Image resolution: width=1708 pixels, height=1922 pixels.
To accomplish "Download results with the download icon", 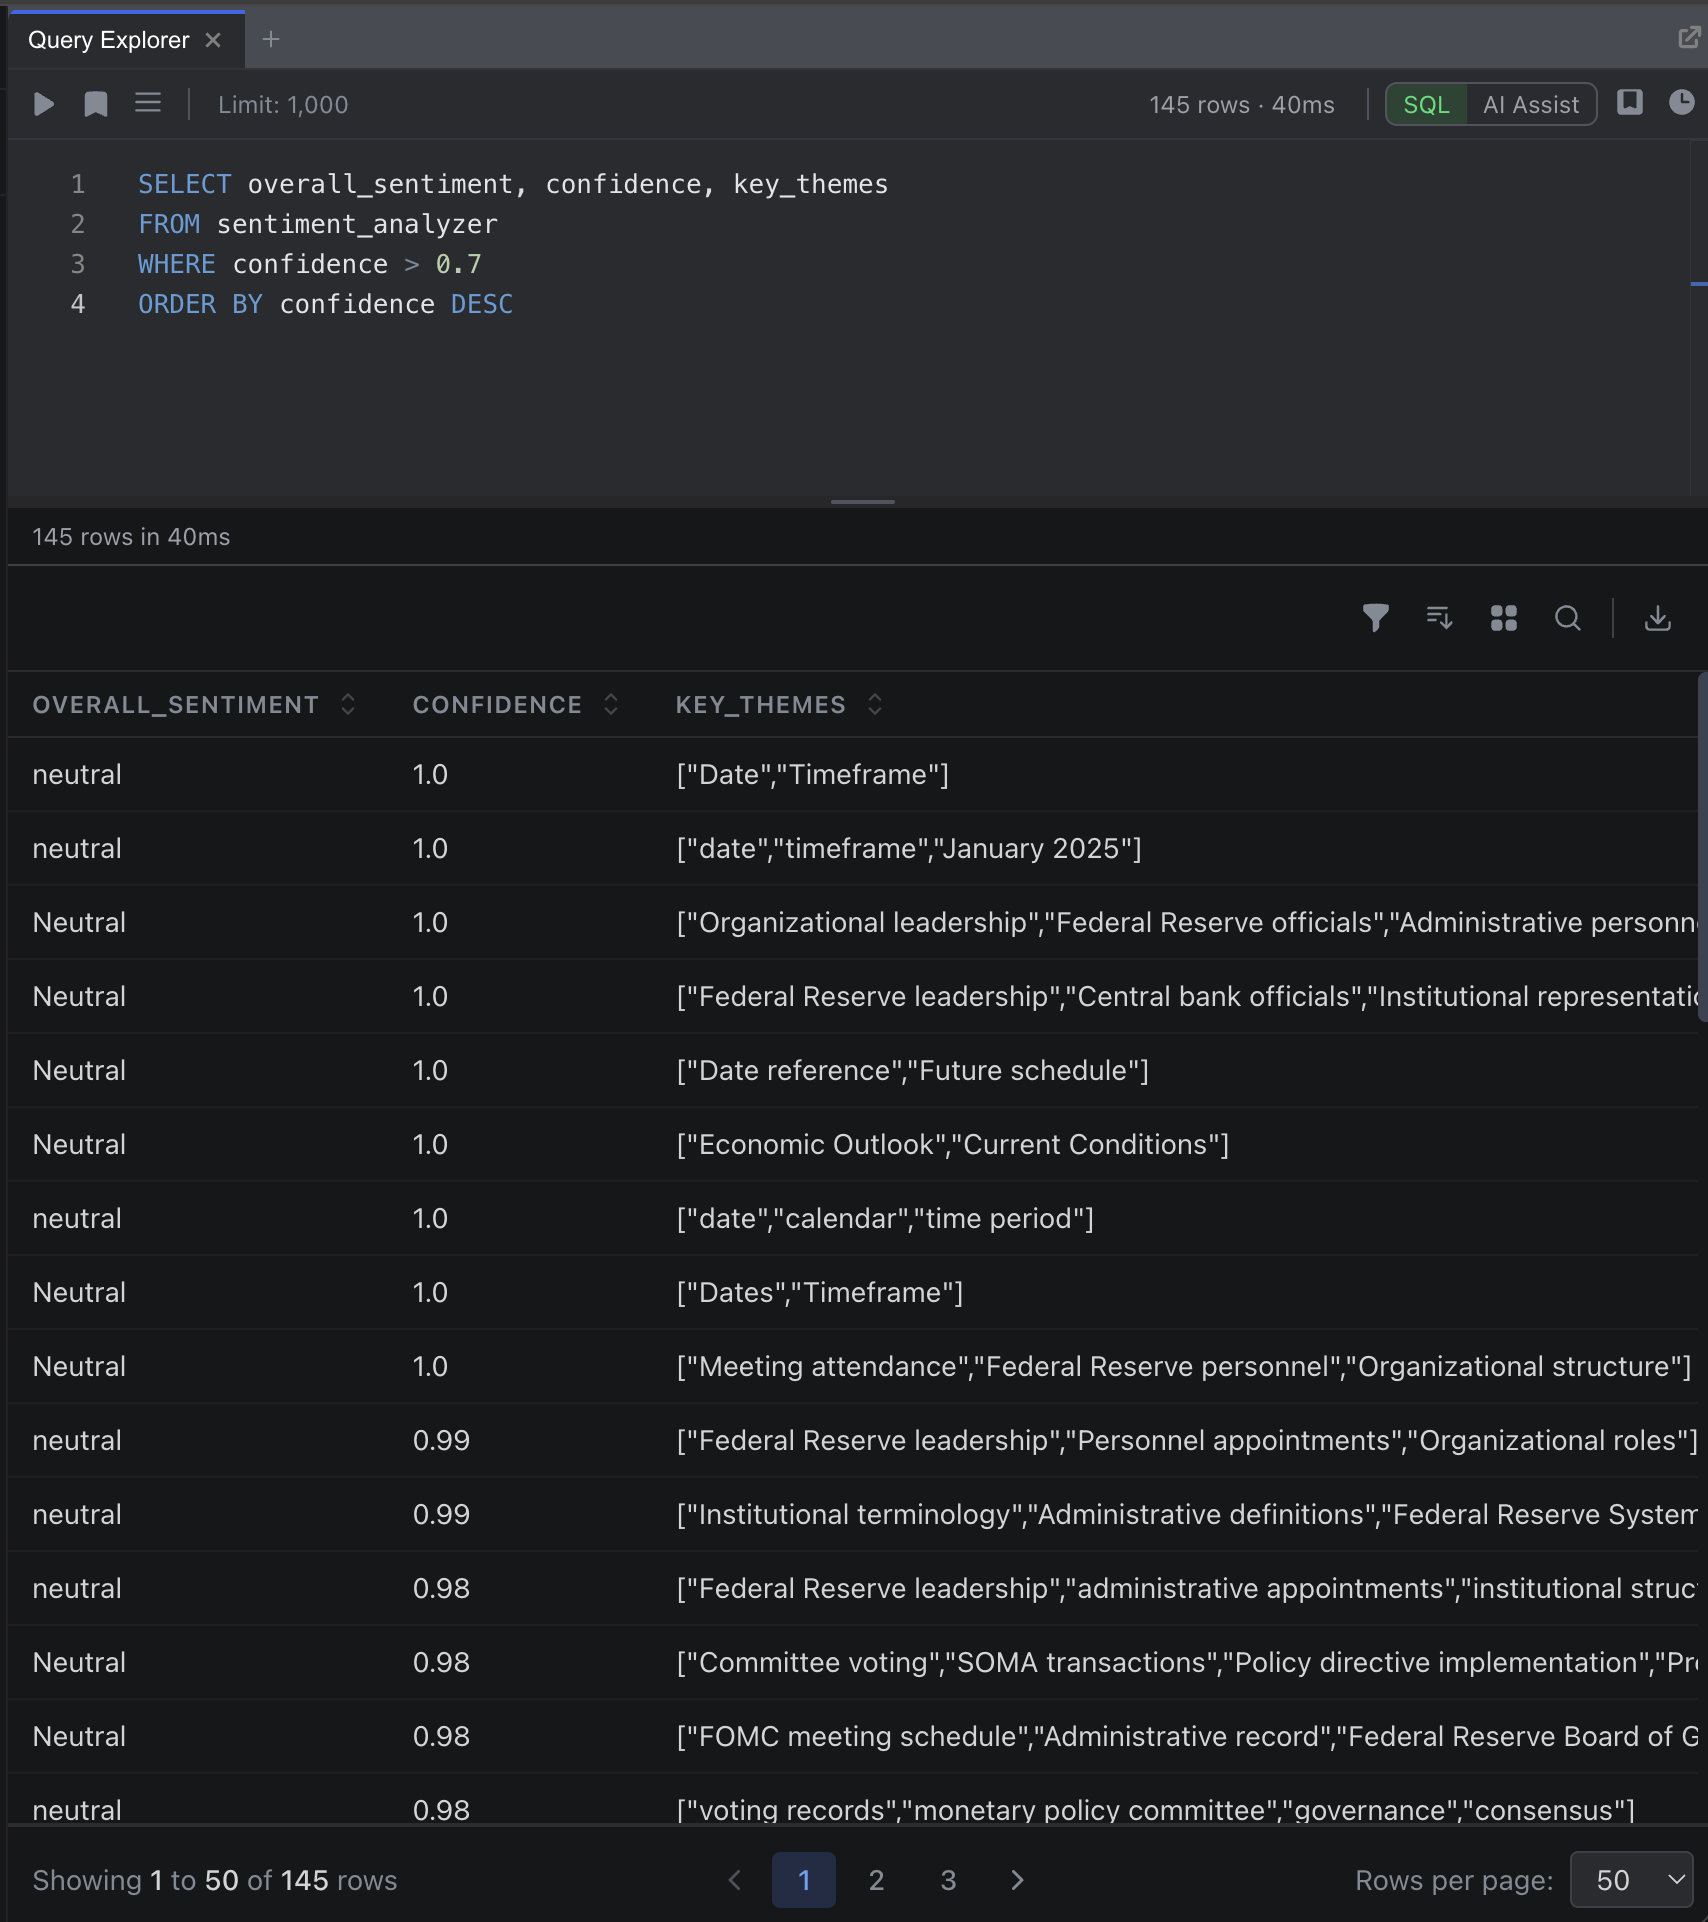I will click(1658, 618).
